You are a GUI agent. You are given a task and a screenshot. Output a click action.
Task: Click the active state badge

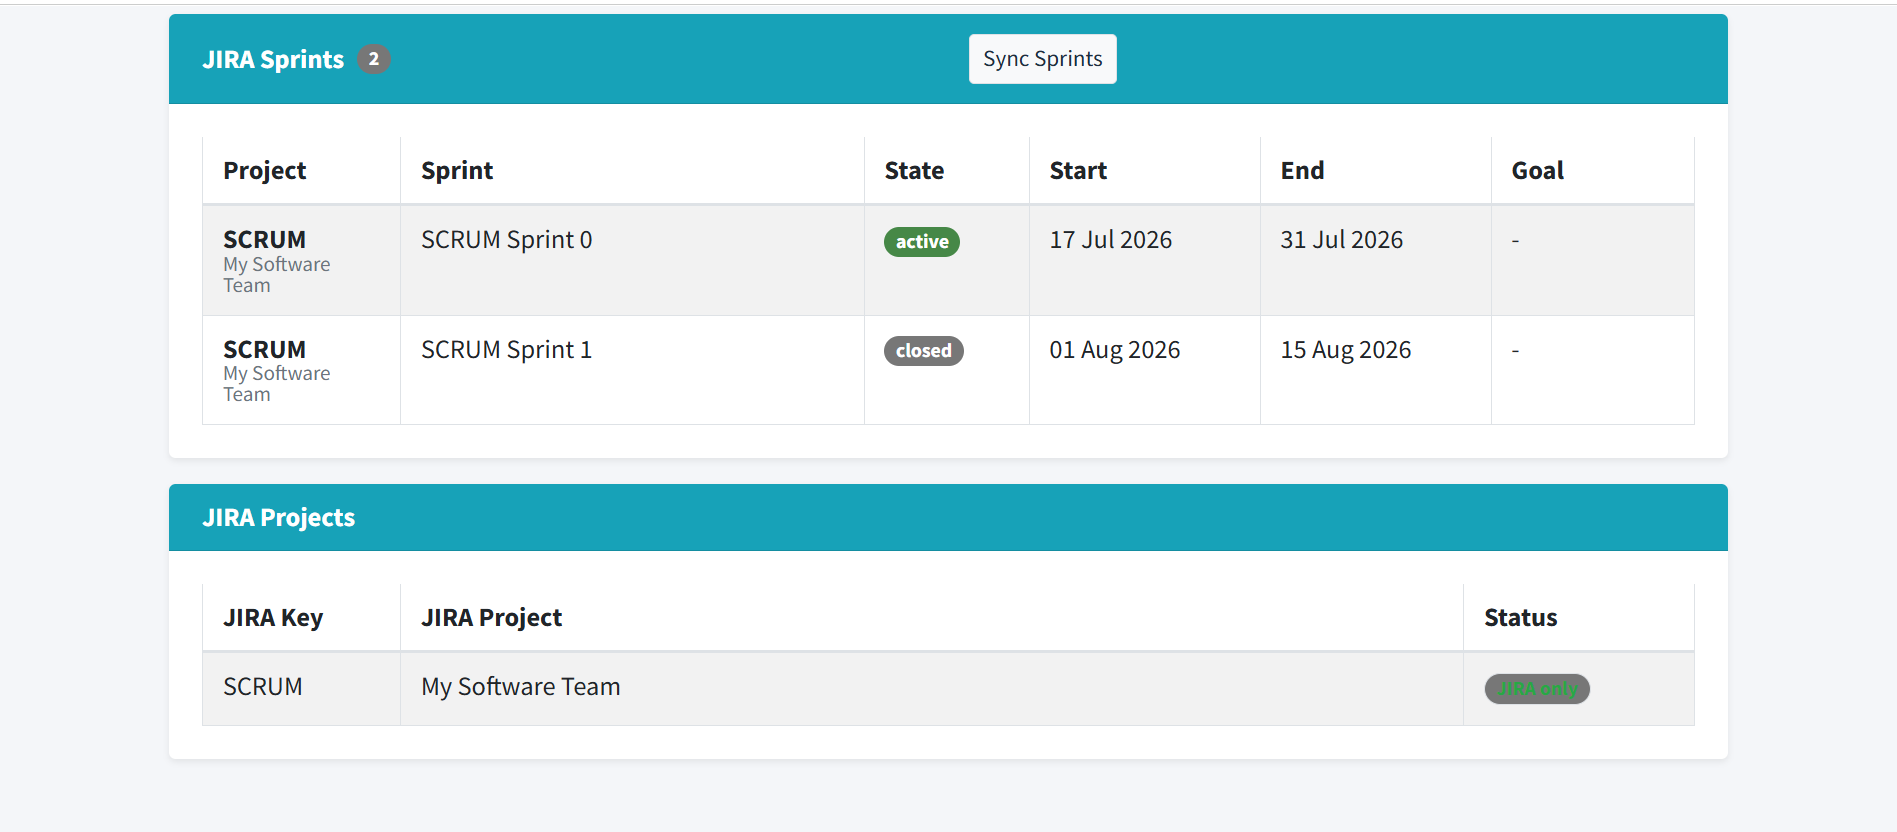point(922,242)
